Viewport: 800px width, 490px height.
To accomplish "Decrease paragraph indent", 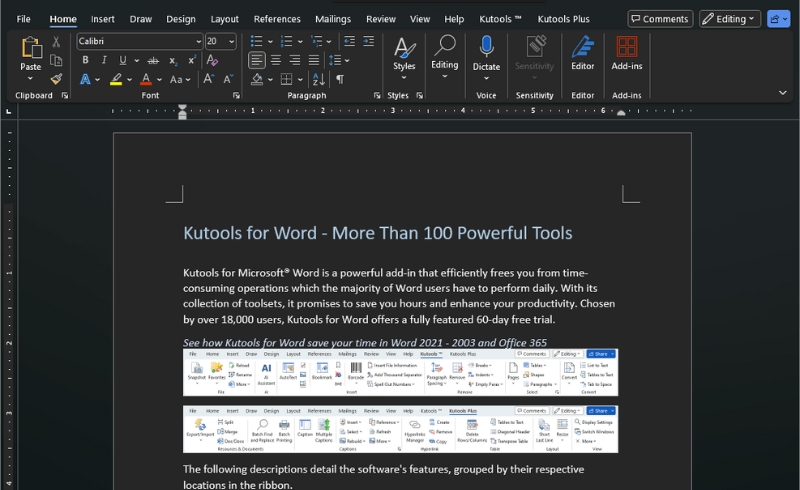I will tap(349, 41).
